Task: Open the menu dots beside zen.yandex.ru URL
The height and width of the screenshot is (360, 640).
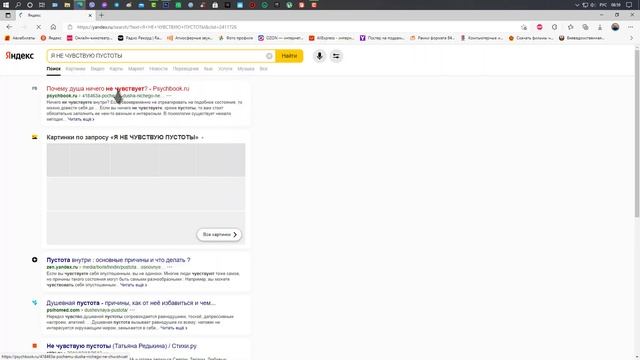Action: click(x=169, y=267)
